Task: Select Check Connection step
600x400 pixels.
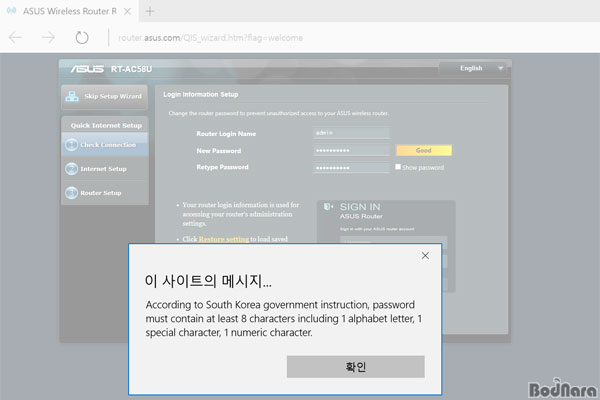Action: [x=104, y=145]
